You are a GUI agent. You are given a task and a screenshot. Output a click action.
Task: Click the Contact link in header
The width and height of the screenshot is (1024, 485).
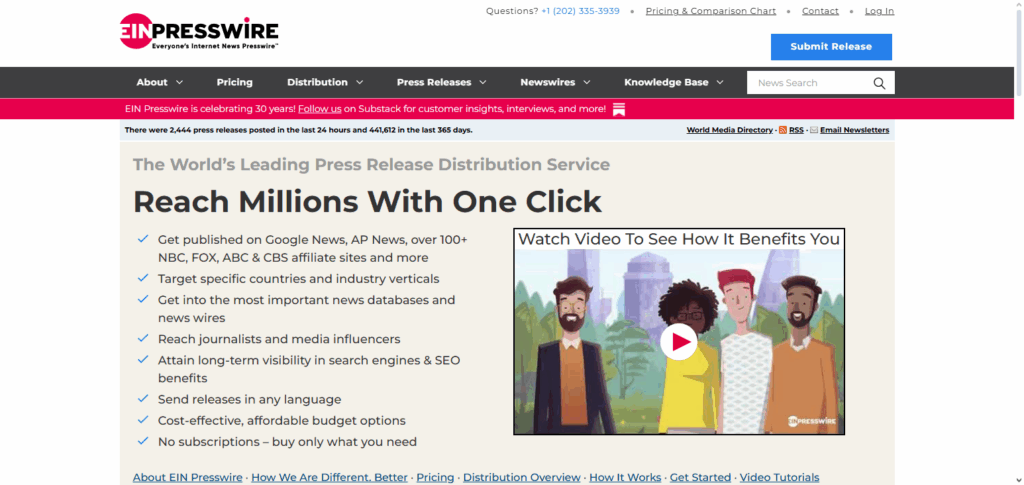coord(820,11)
